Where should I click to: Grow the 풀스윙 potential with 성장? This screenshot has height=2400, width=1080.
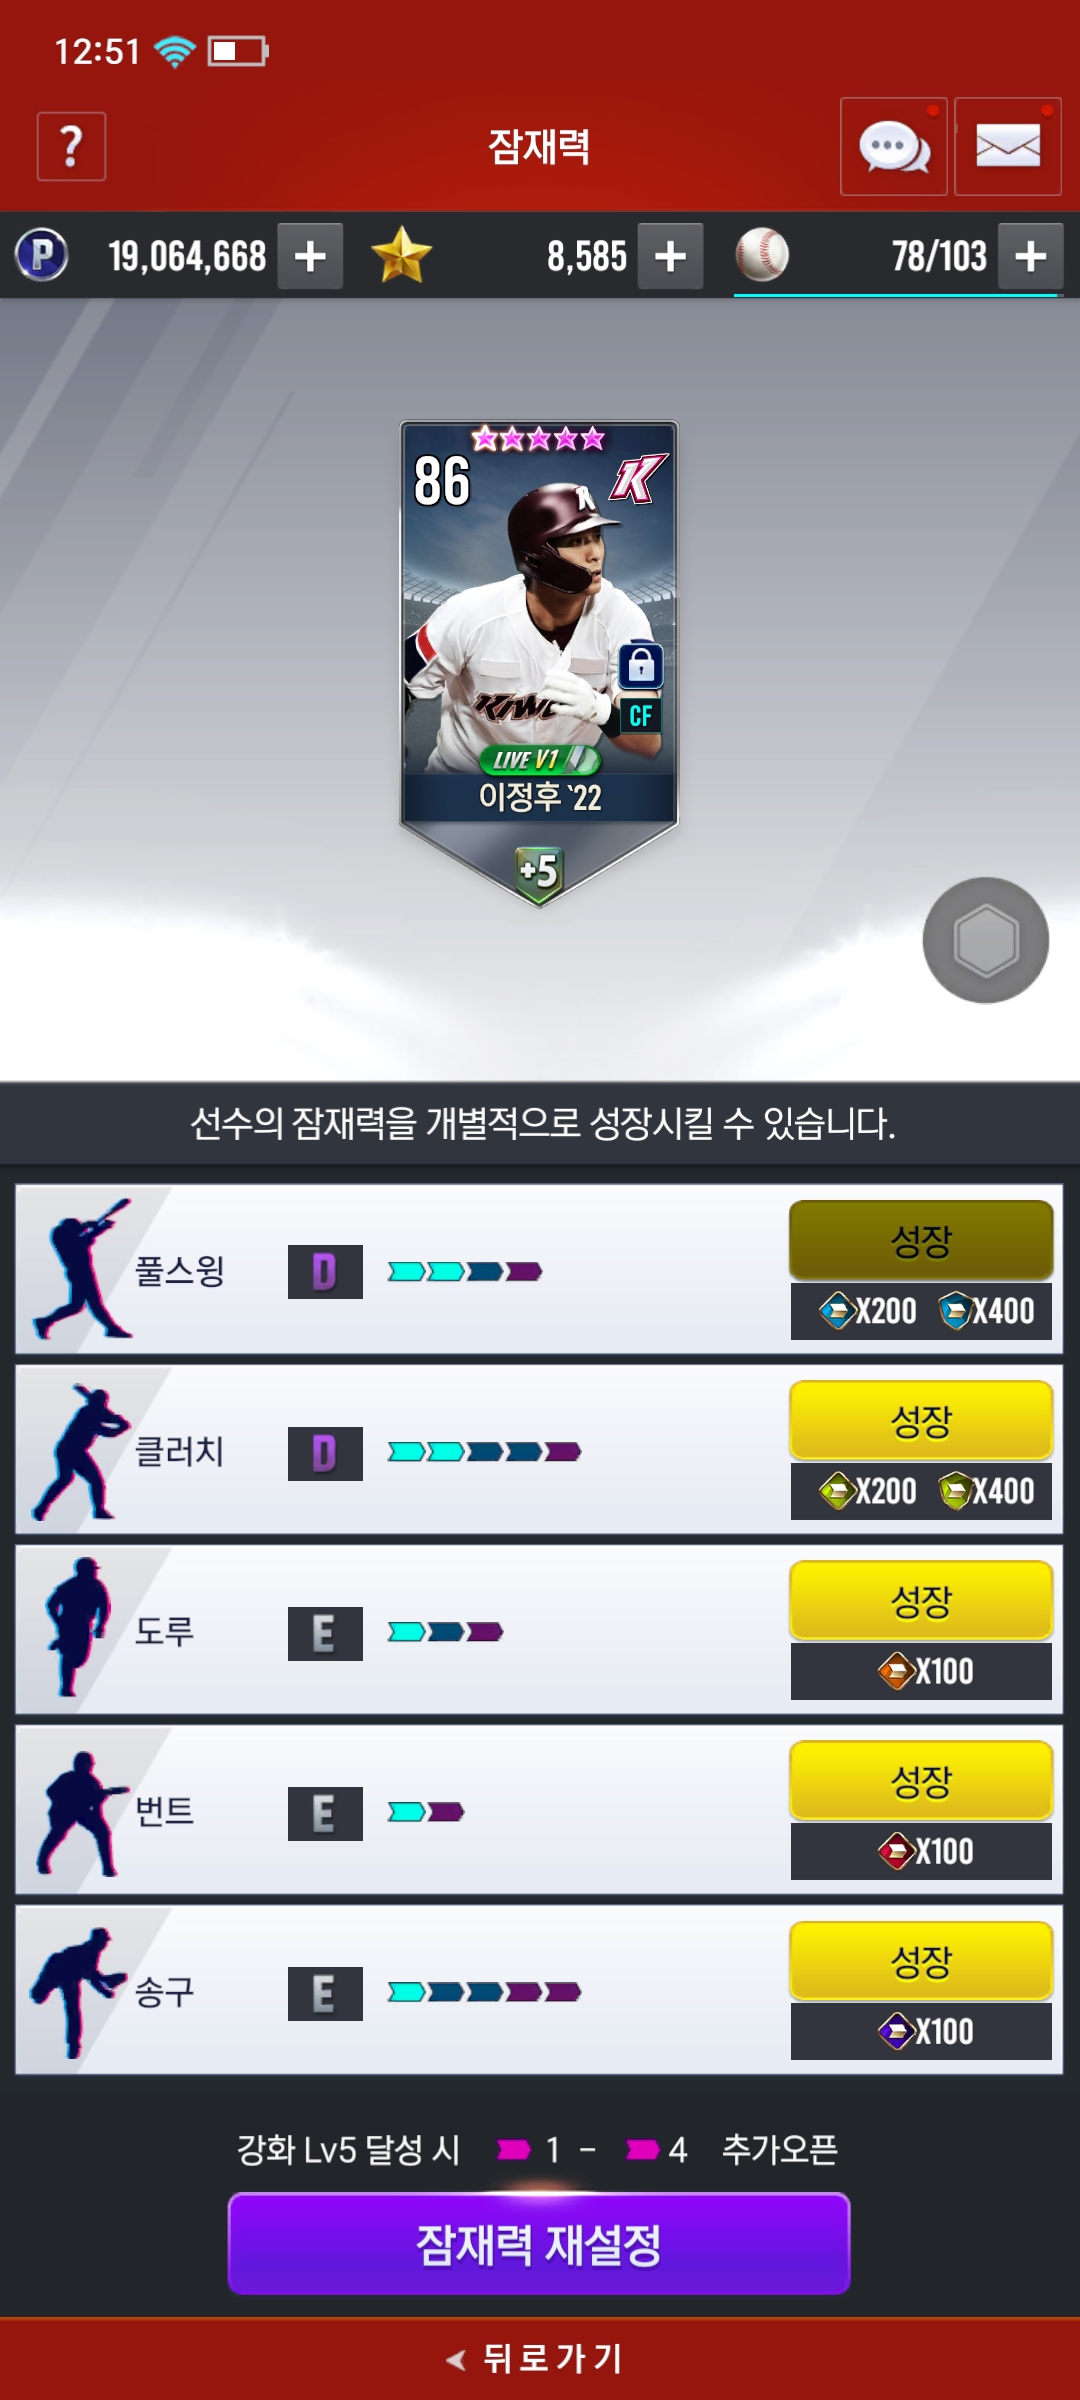[x=921, y=1240]
